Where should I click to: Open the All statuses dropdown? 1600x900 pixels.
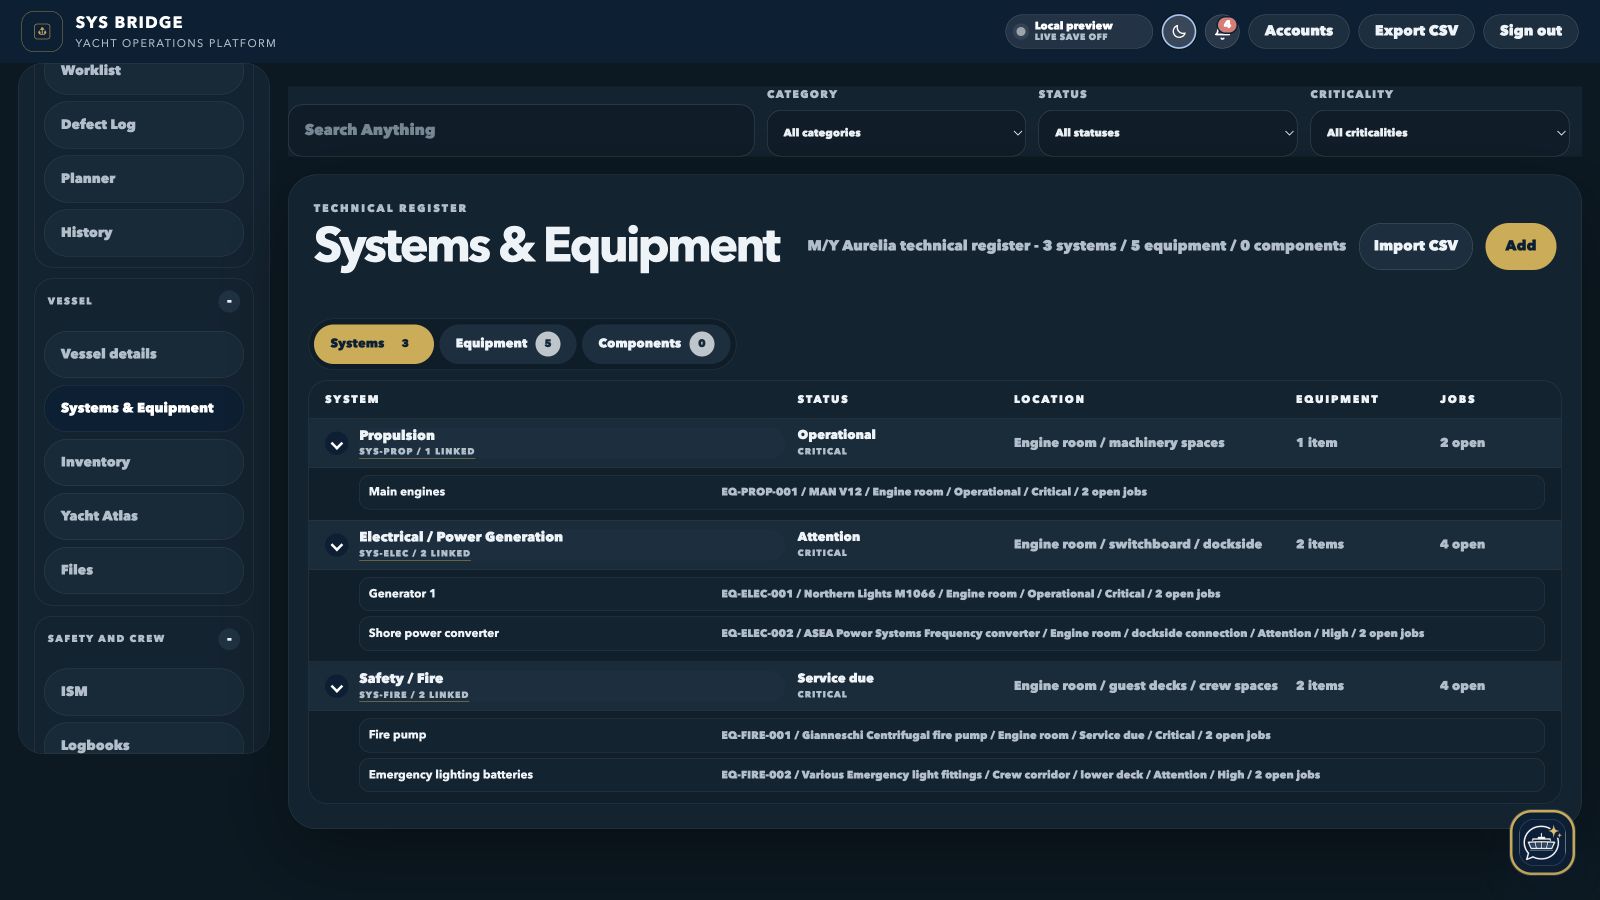pos(1168,133)
